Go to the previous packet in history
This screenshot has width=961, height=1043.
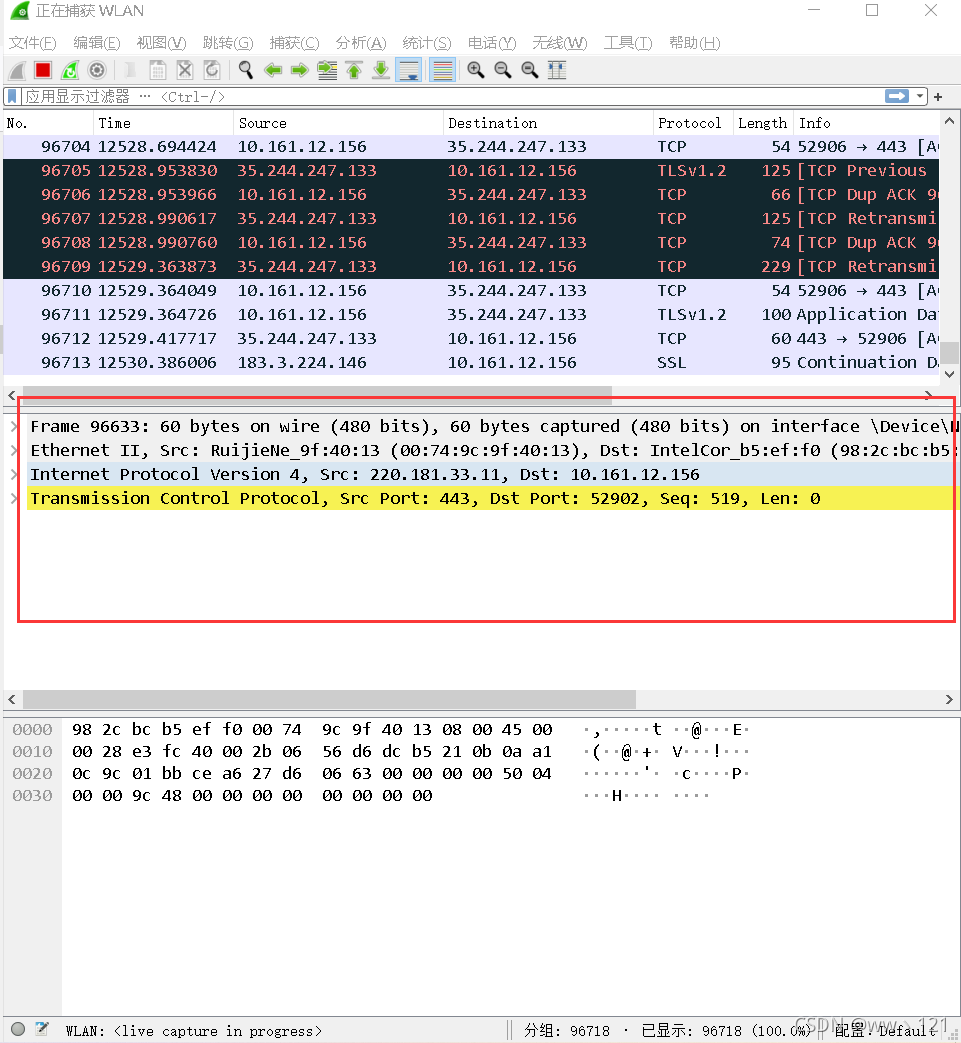pos(272,70)
